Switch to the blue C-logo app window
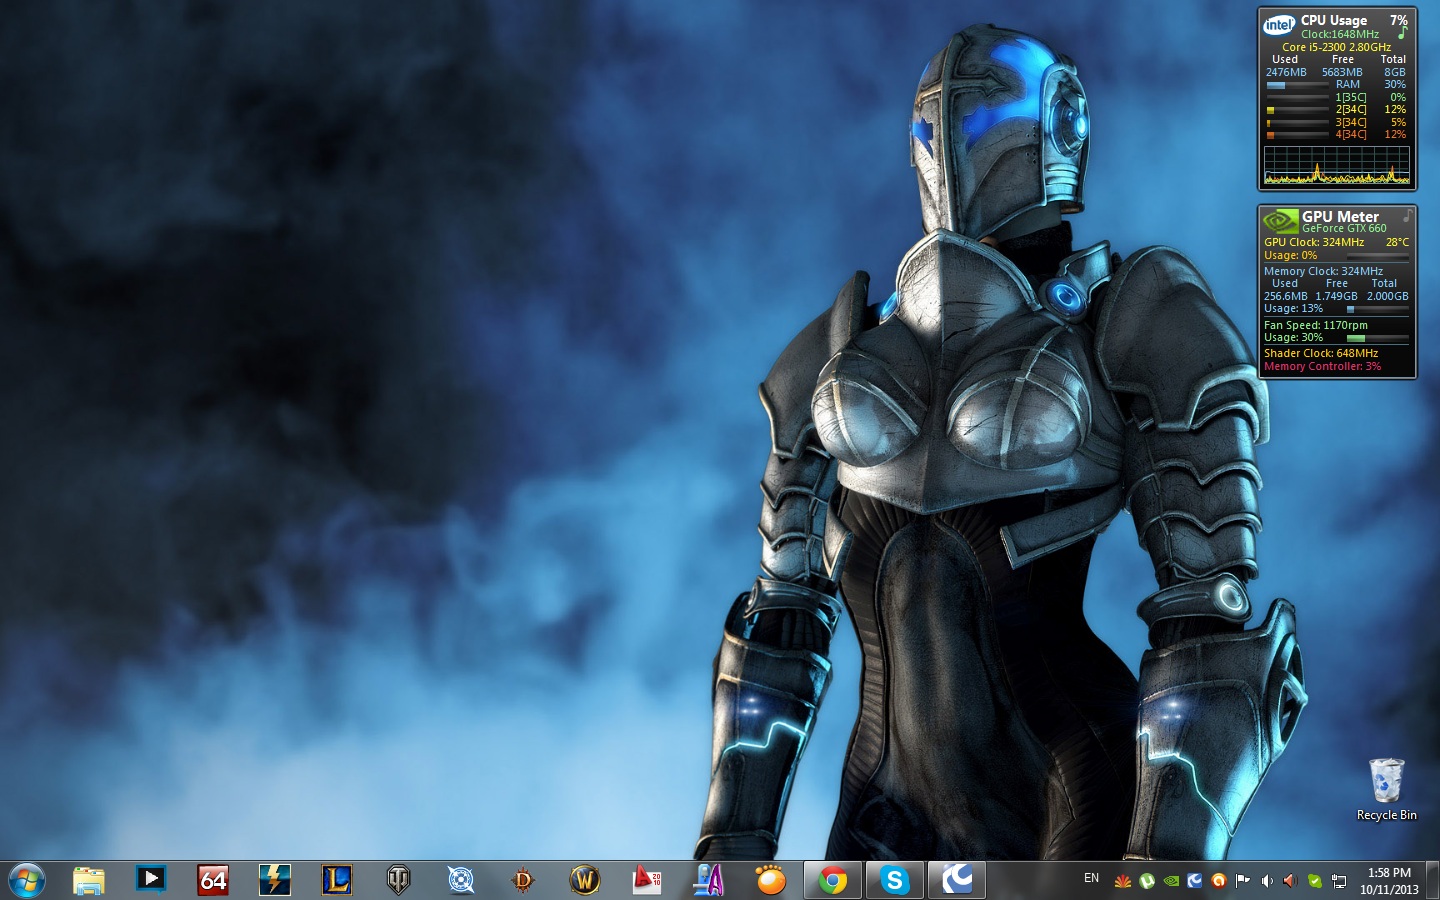Image resolution: width=1440 pixels, height=900 pixels. tap(957, 880)
